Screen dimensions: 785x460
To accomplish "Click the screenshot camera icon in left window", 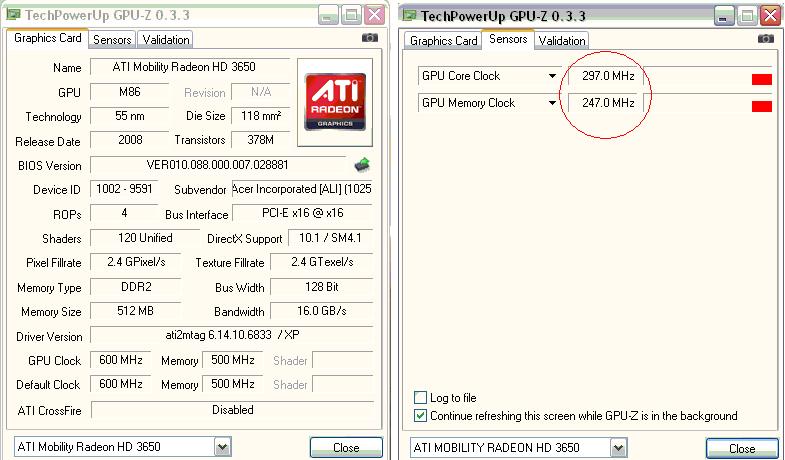I will click(x=370, y=38).
